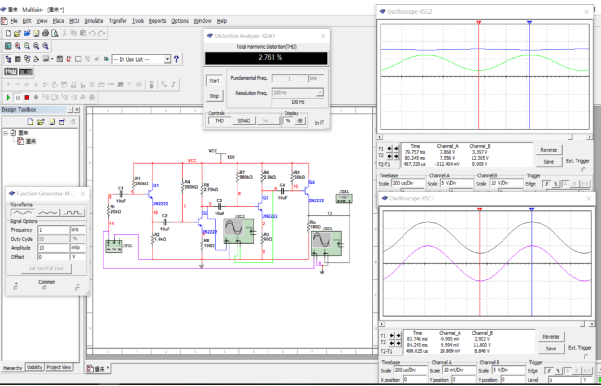The image size is (601, 386).
Task: Stop simulation with red square
Action: (27, 97)
